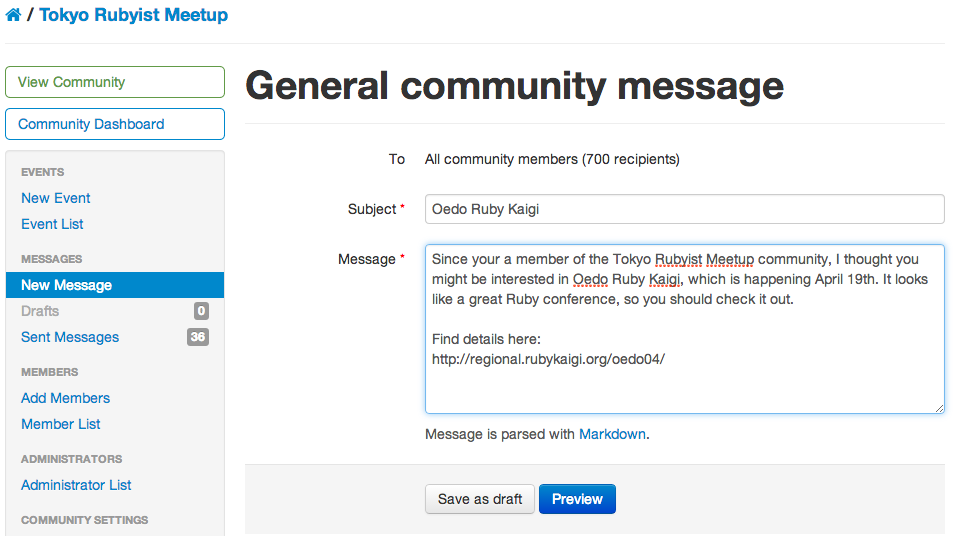Open Sent Messages list
The width and height of the screenshot is (959, 536).
tap(70, 337)
